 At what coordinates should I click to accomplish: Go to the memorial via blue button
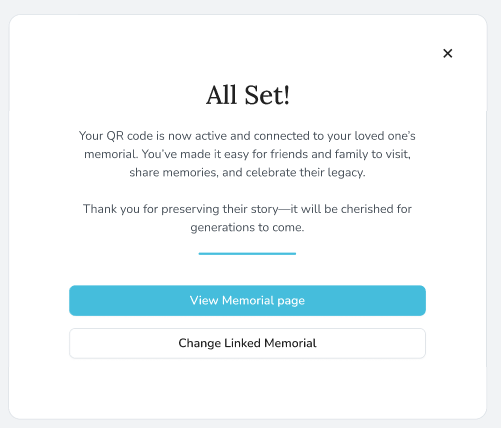(247, 300)
